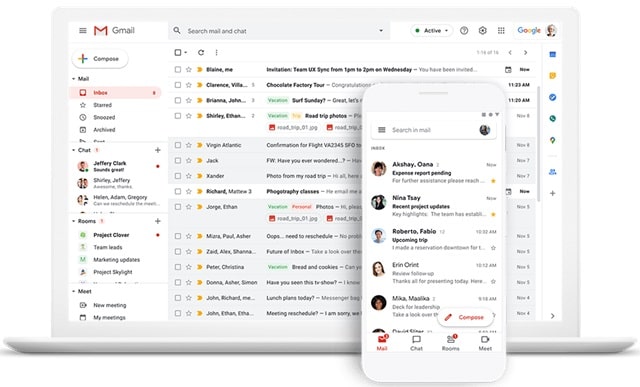Open the More options three-dot icon in toolbar

[216, 52]
